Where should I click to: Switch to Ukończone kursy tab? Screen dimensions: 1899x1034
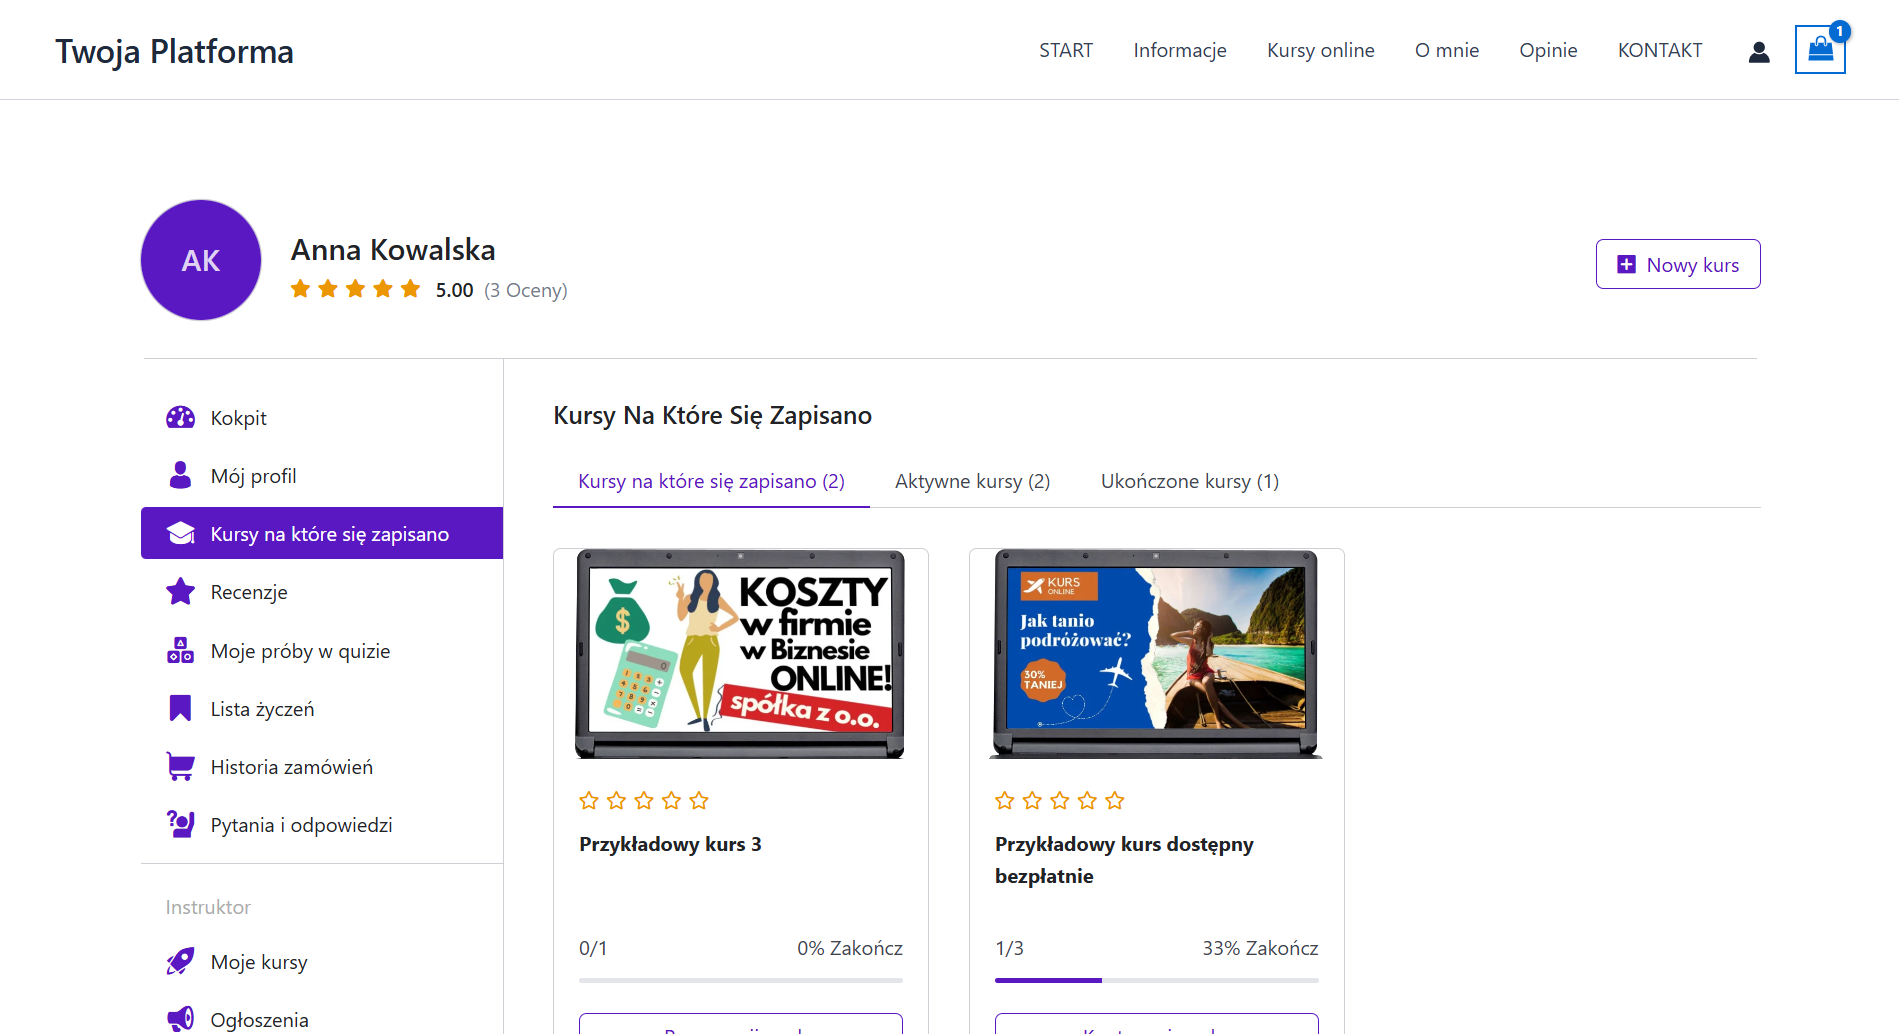(x=1189, y=481)
